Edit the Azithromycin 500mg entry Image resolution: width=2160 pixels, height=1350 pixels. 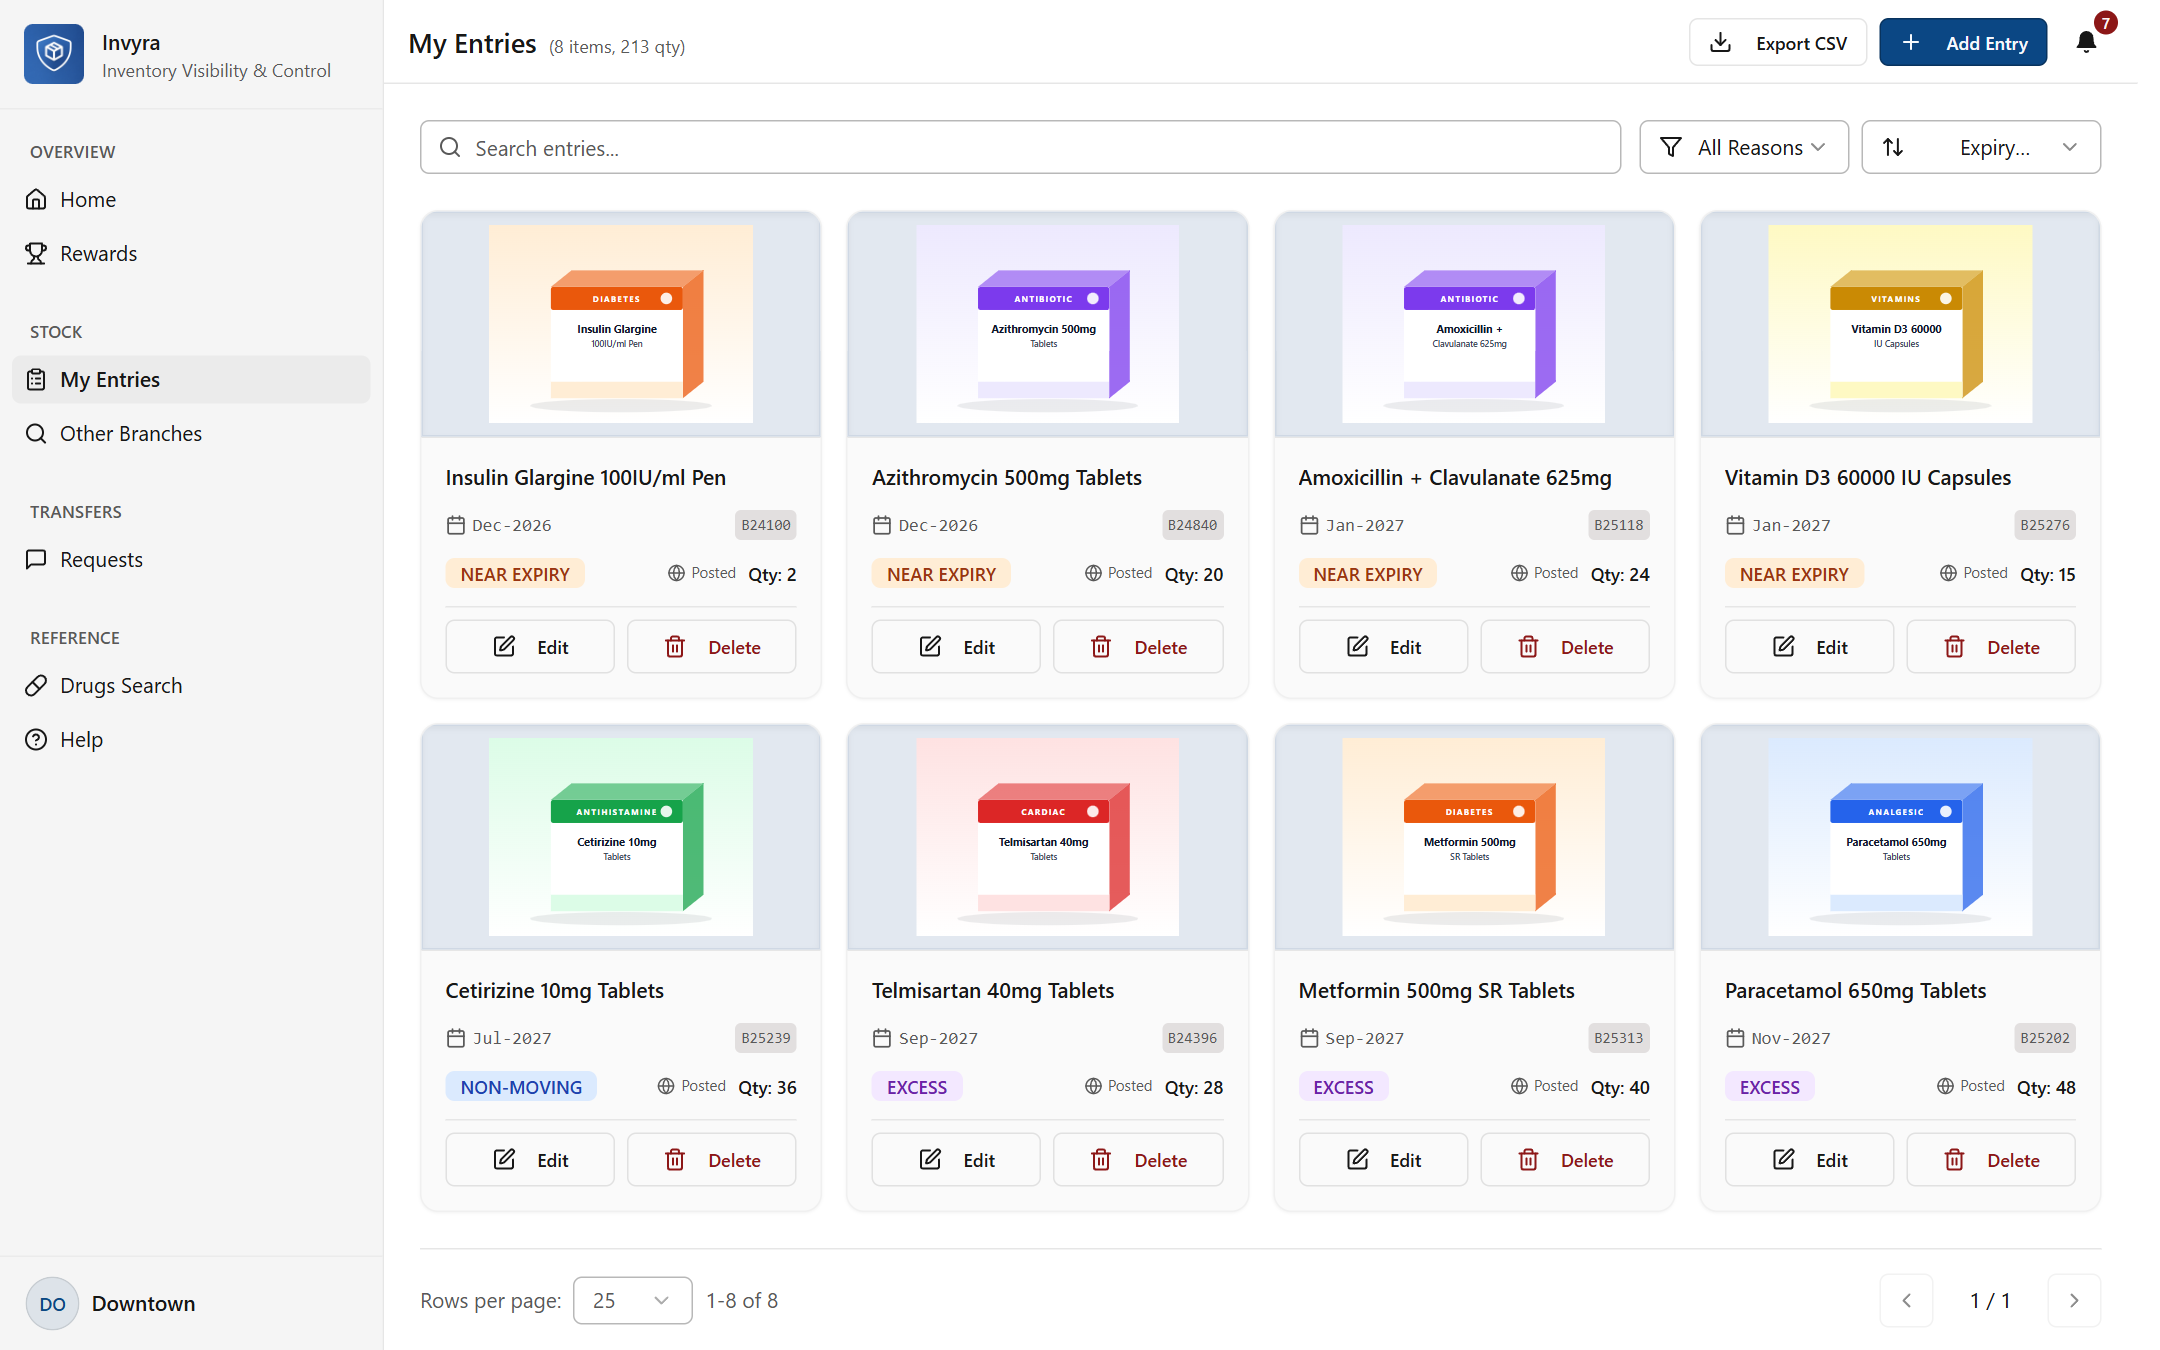956,647
